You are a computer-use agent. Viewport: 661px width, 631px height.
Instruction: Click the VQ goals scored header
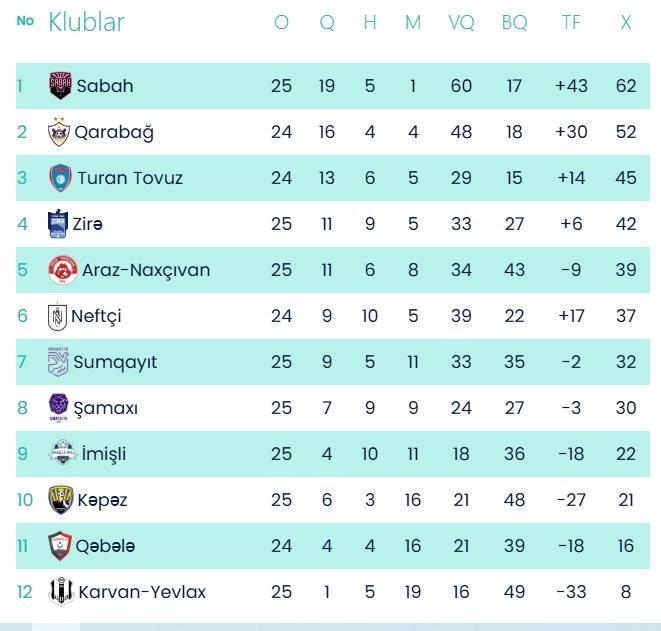tap(461, 22)
